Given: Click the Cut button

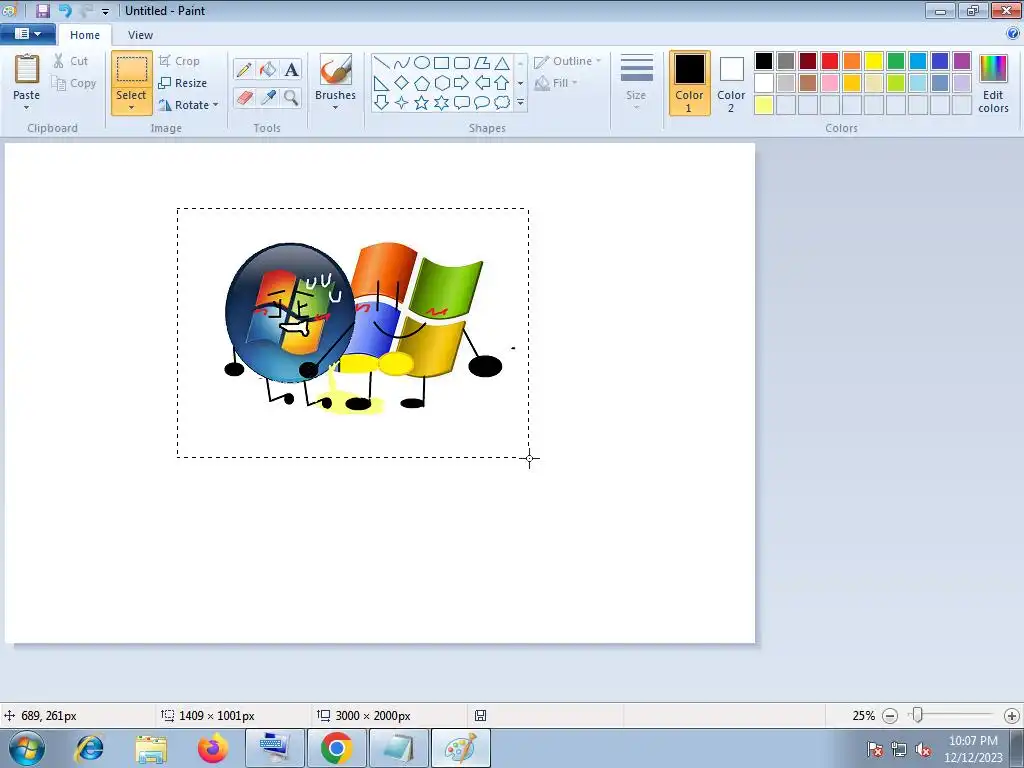Looking at the screenshot, I should point(70,61).
